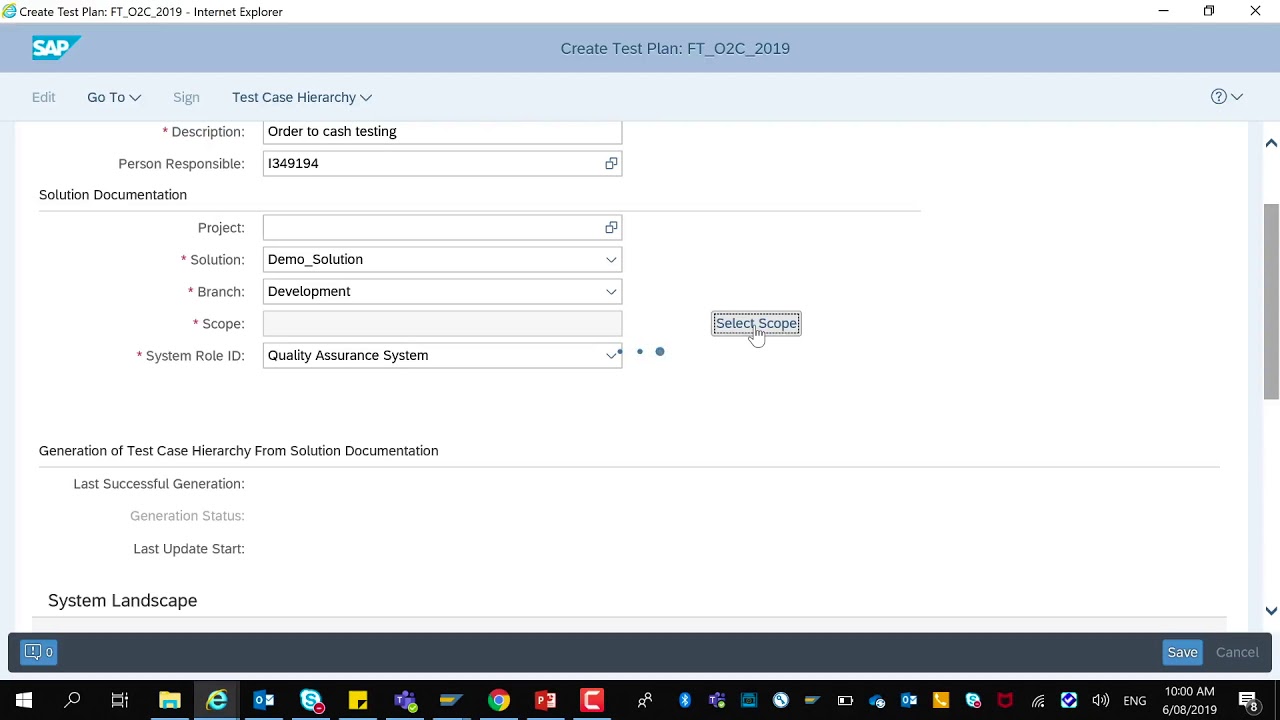Click the volume speaker tray icon

[x=1101, y=700]
